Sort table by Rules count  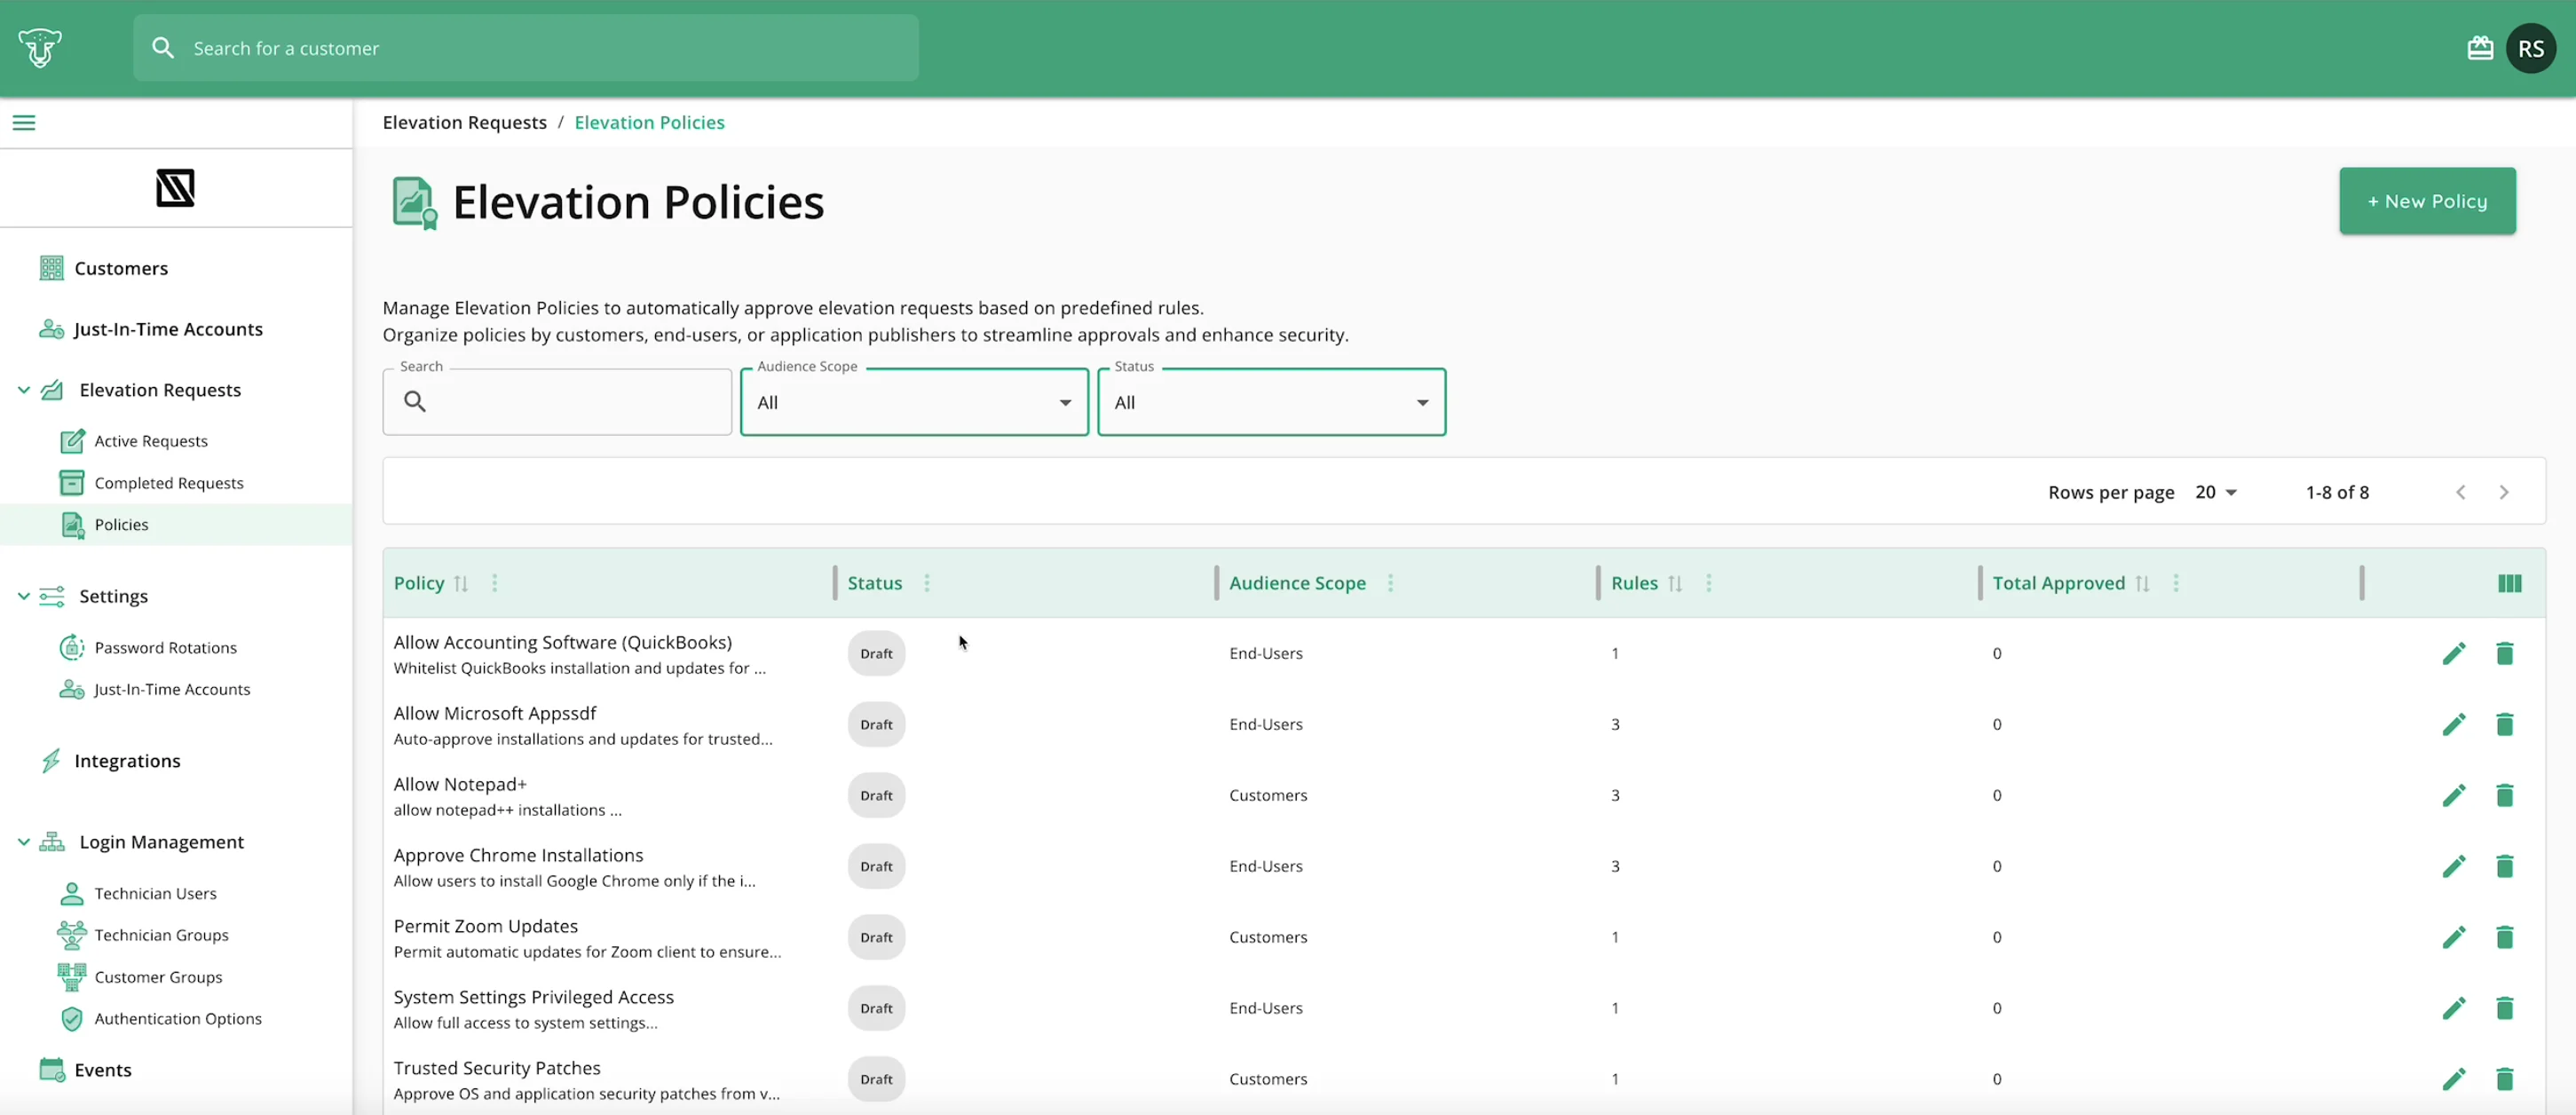click(1675, 583)
